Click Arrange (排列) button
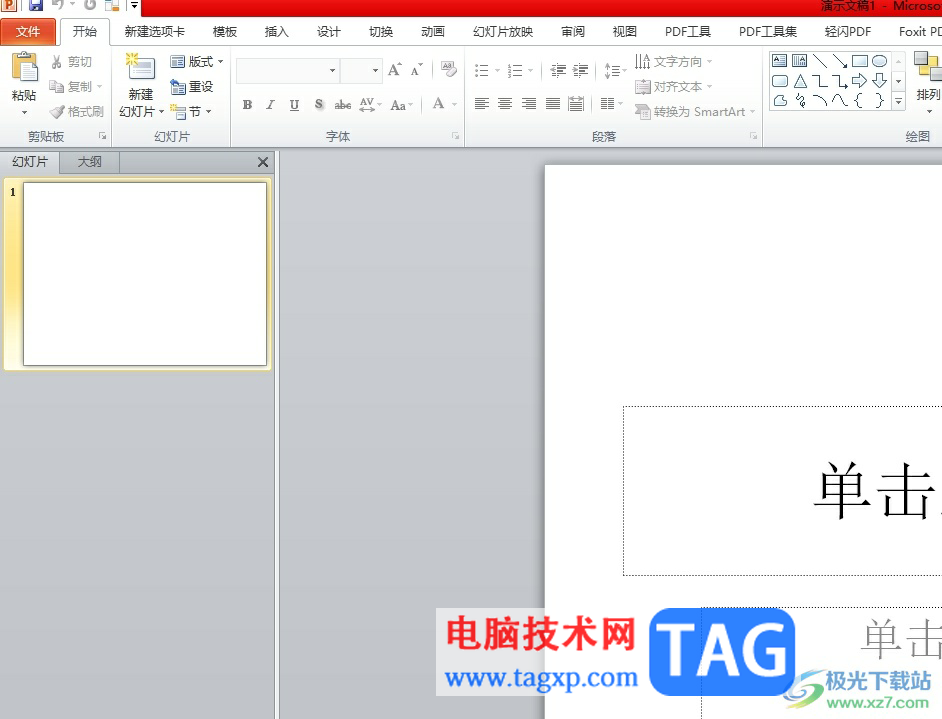Viewport: 942px width, 719px height. pos(928,83)
